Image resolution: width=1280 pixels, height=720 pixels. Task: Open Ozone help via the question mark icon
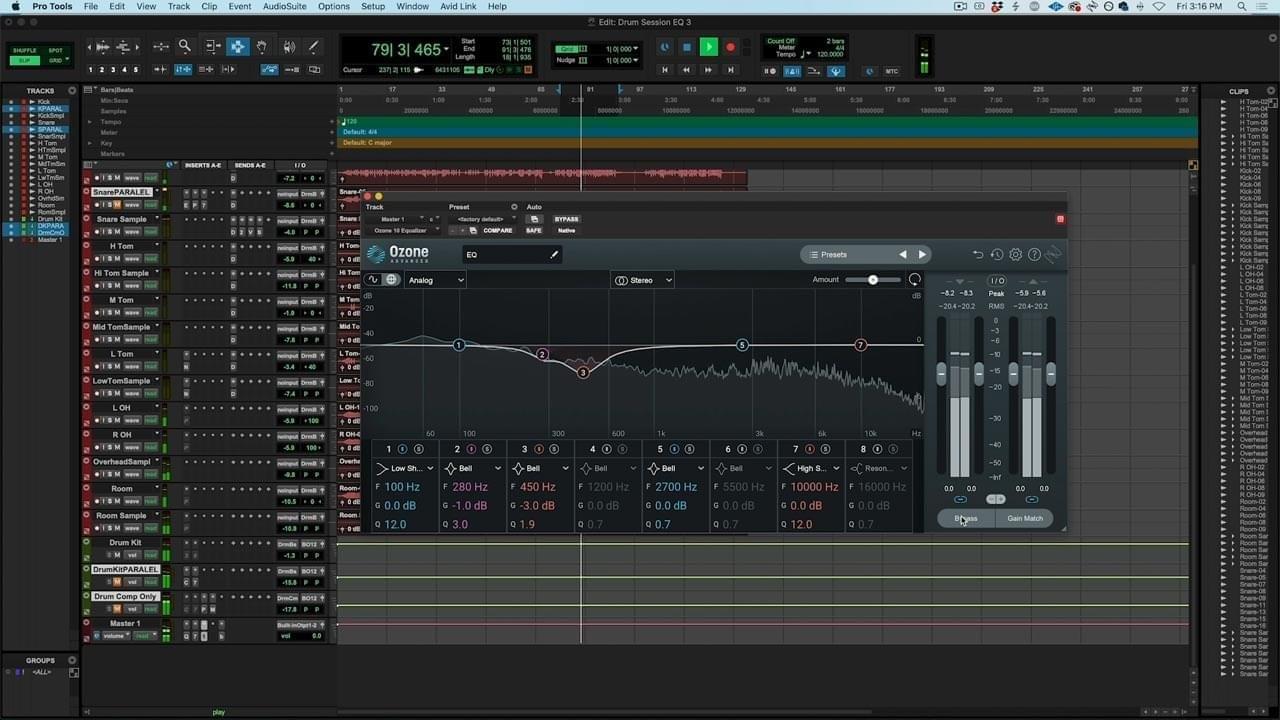[1034, 254]
